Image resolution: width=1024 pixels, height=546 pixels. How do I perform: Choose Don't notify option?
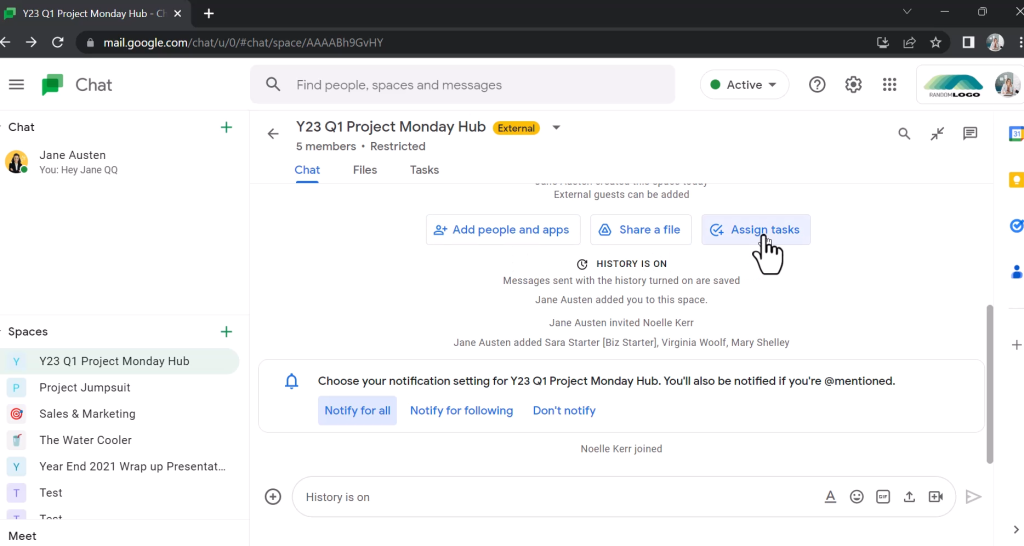click(x=564, y=411)
